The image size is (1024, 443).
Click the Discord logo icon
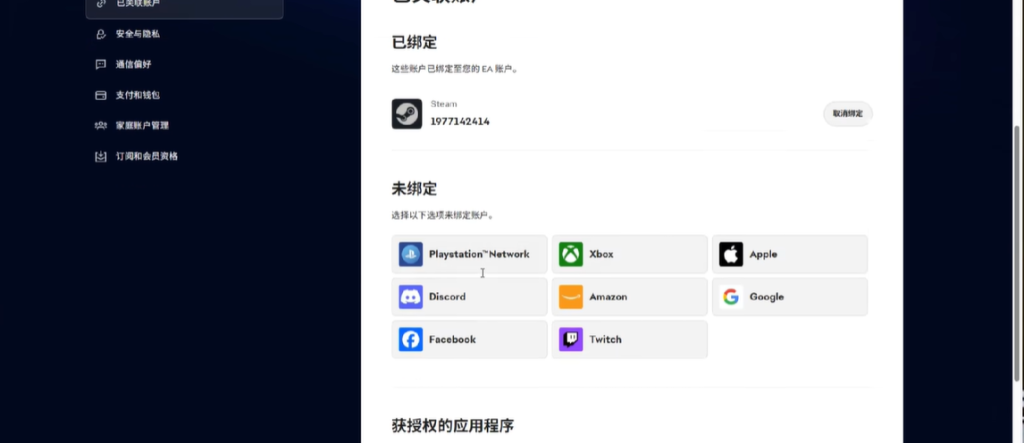click(411, 297)
